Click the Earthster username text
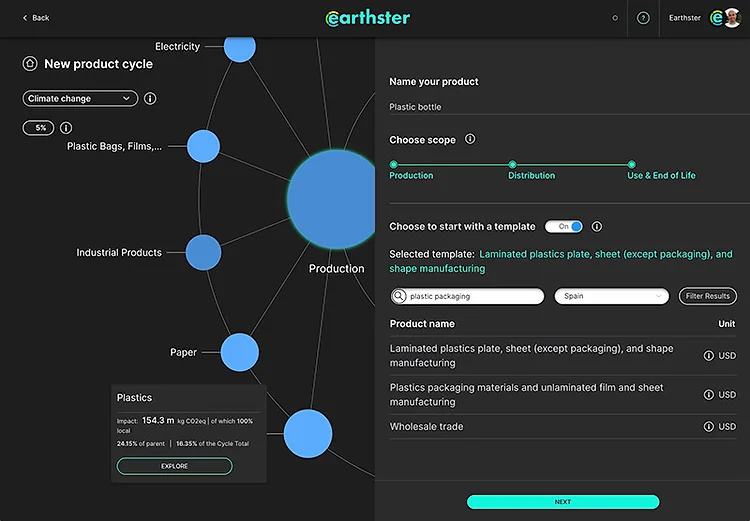This screenshot has width=750, height=521. tap(684, 18)
